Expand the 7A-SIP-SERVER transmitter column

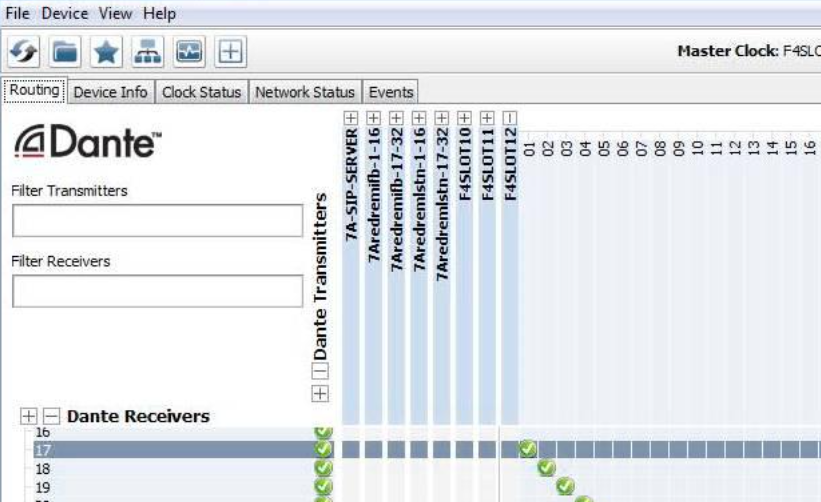[x=351, y=118]
